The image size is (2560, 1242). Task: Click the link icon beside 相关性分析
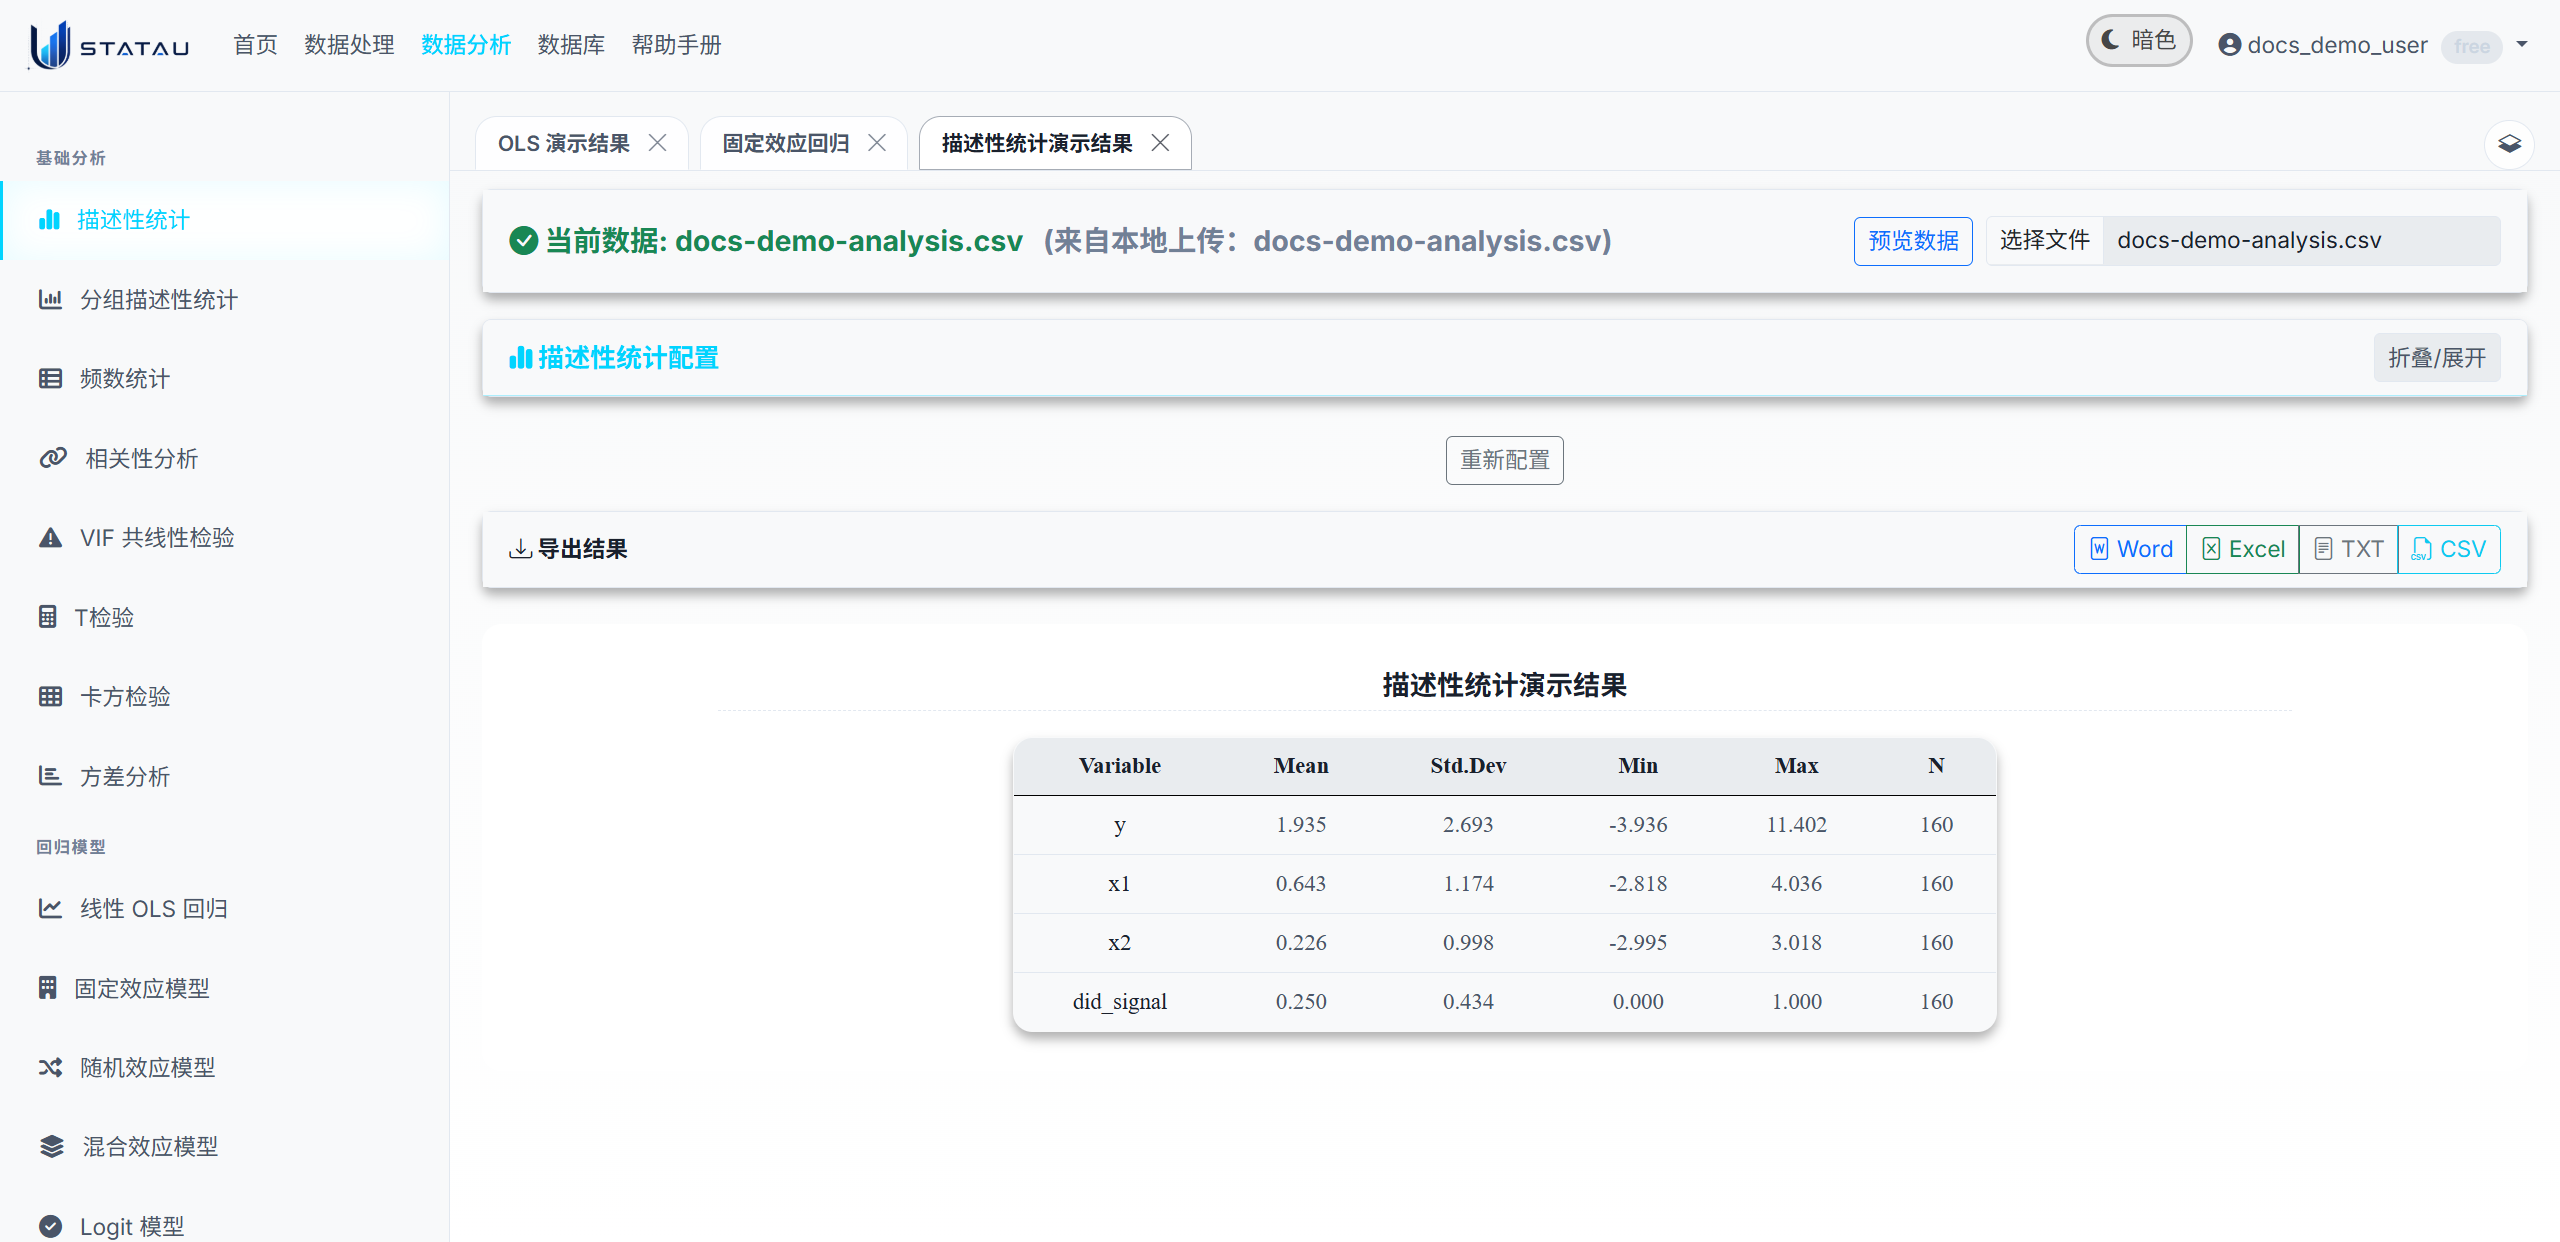[x=53, y=458]
